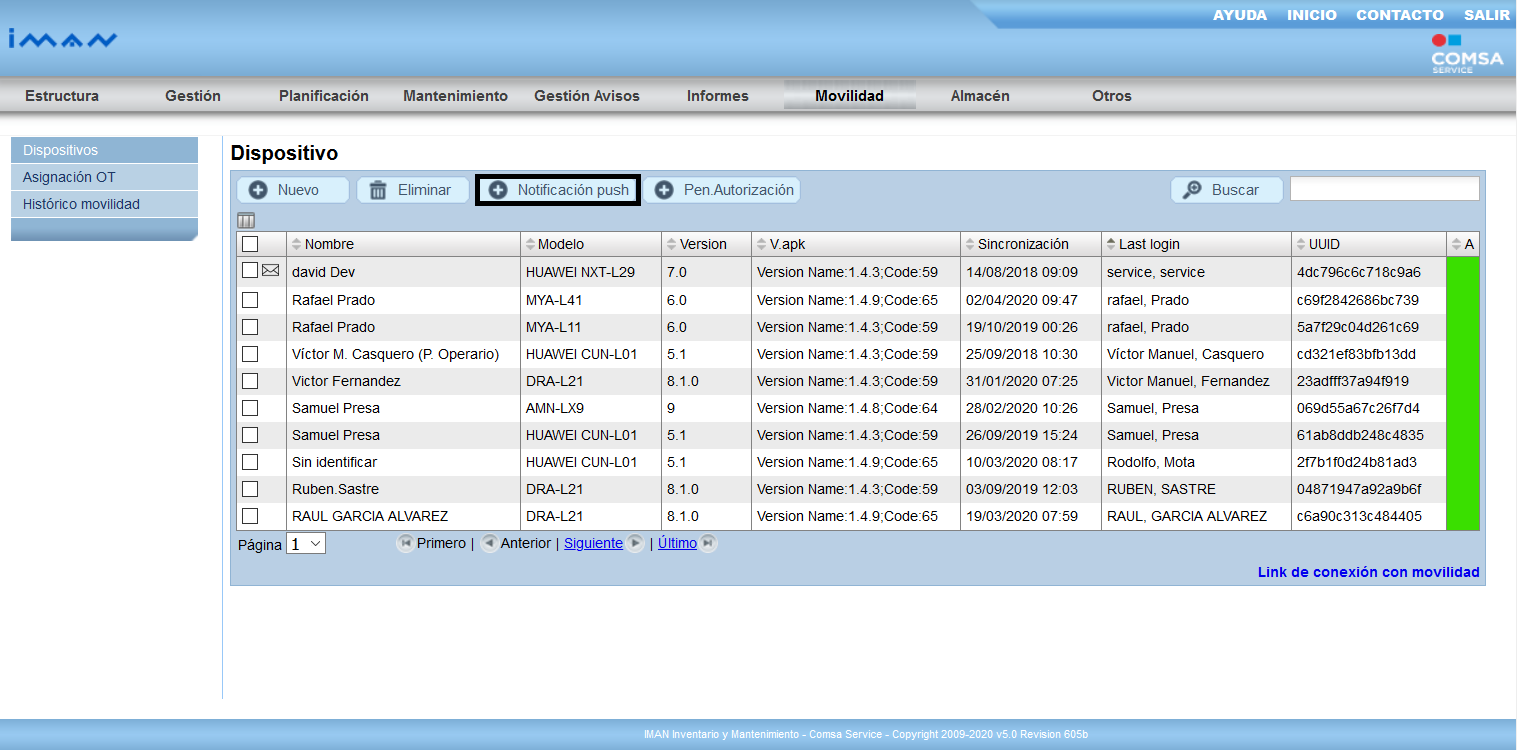The height and width of the screenshot is (750, 1517).
Task: Click the Comsa Service logo
Action: (x=1466, y=55)
